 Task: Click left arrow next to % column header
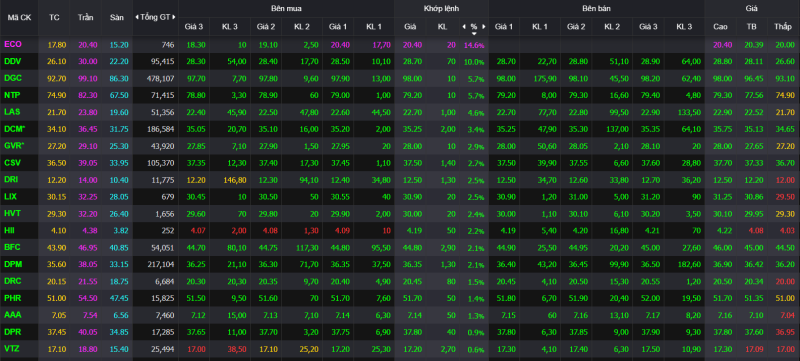[x=464, y=27]
